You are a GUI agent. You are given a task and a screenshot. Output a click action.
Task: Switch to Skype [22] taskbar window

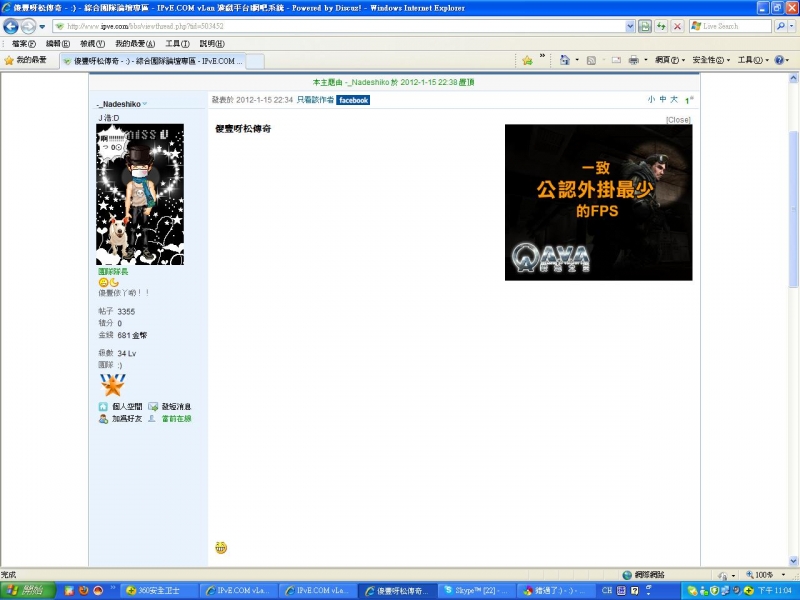point(476,591)
